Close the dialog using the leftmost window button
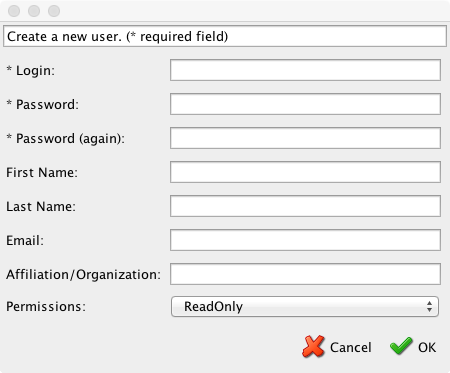This screenshot has height=373, width=450. [14, 11]
